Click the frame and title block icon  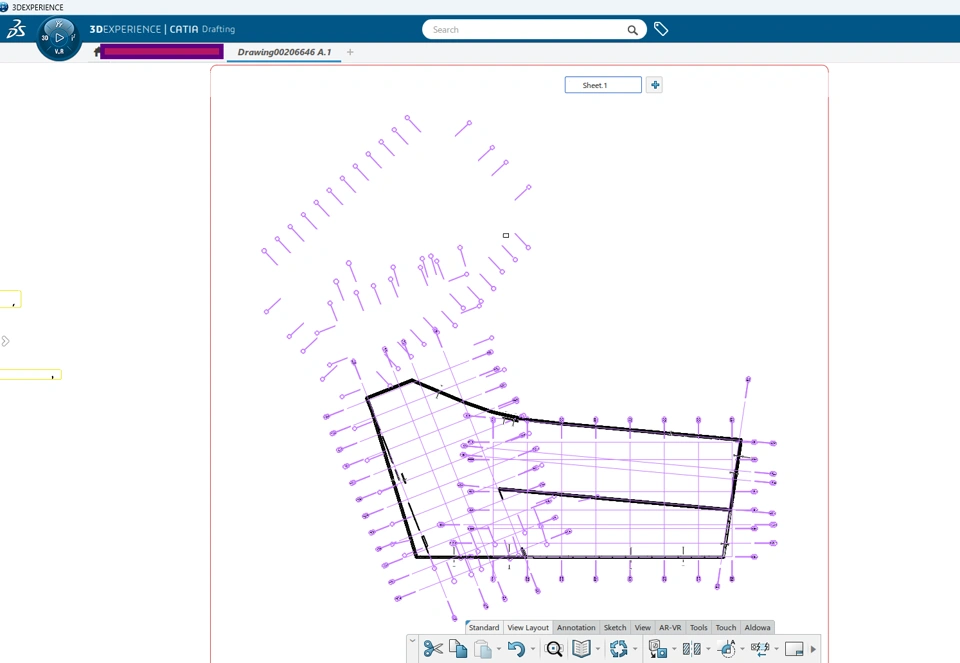(794, 648)
